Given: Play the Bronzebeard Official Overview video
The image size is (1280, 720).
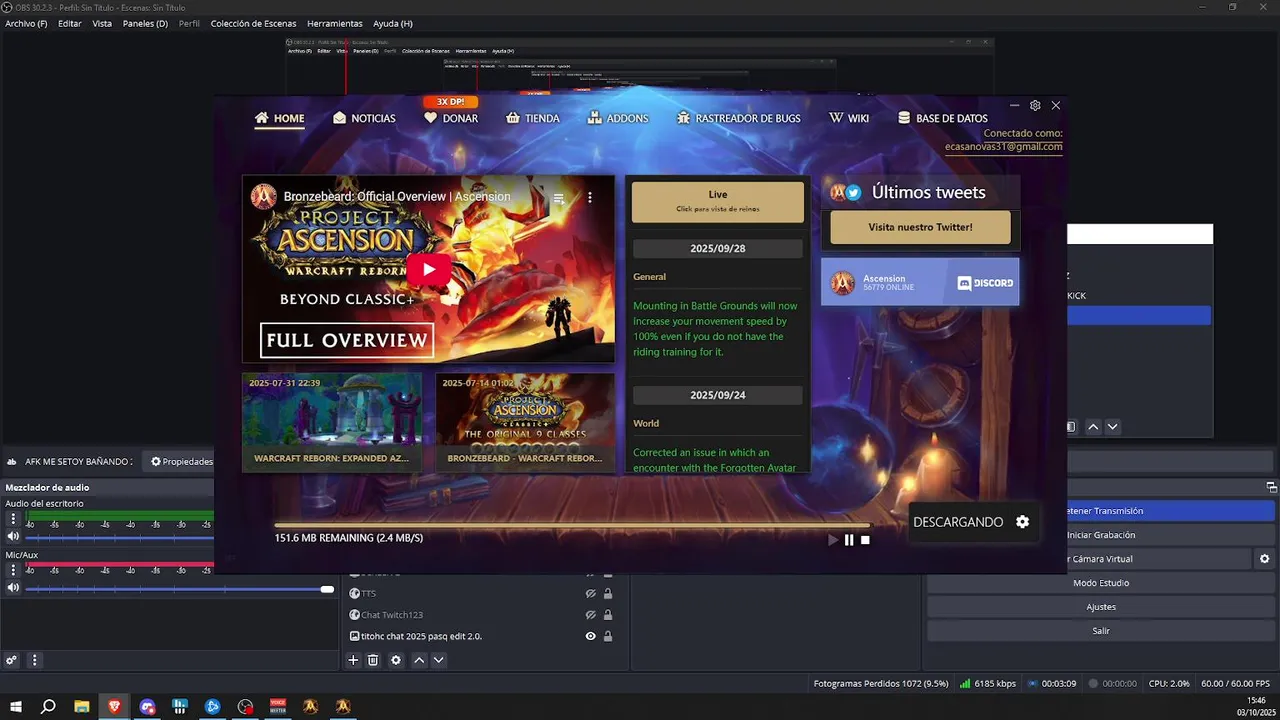Looking at the screenshot, I should (429, 269).
